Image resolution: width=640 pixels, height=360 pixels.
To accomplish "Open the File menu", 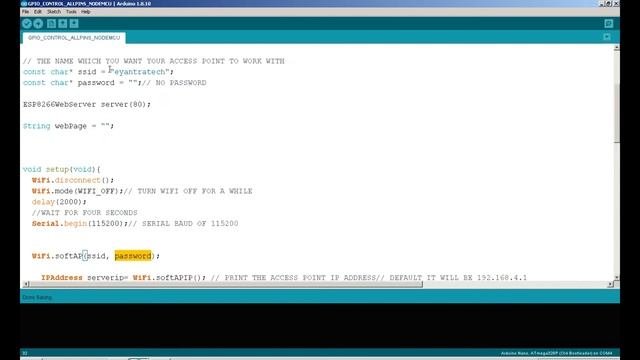I will coord(25,12).
